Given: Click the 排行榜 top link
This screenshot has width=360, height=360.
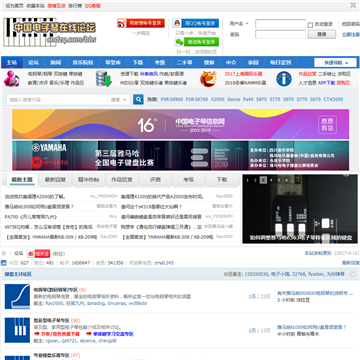Looking at the screenshot, I should pos(75,5).
